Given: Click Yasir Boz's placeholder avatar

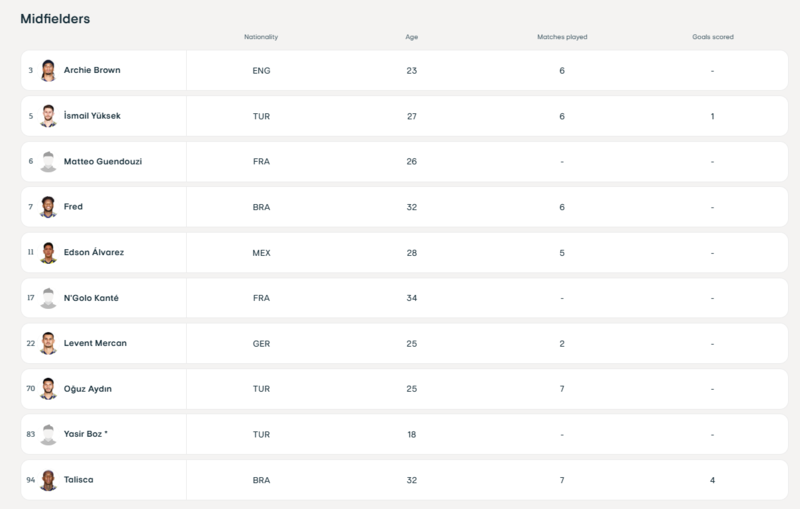Looking at the screenshot, I should coord(48,435).
